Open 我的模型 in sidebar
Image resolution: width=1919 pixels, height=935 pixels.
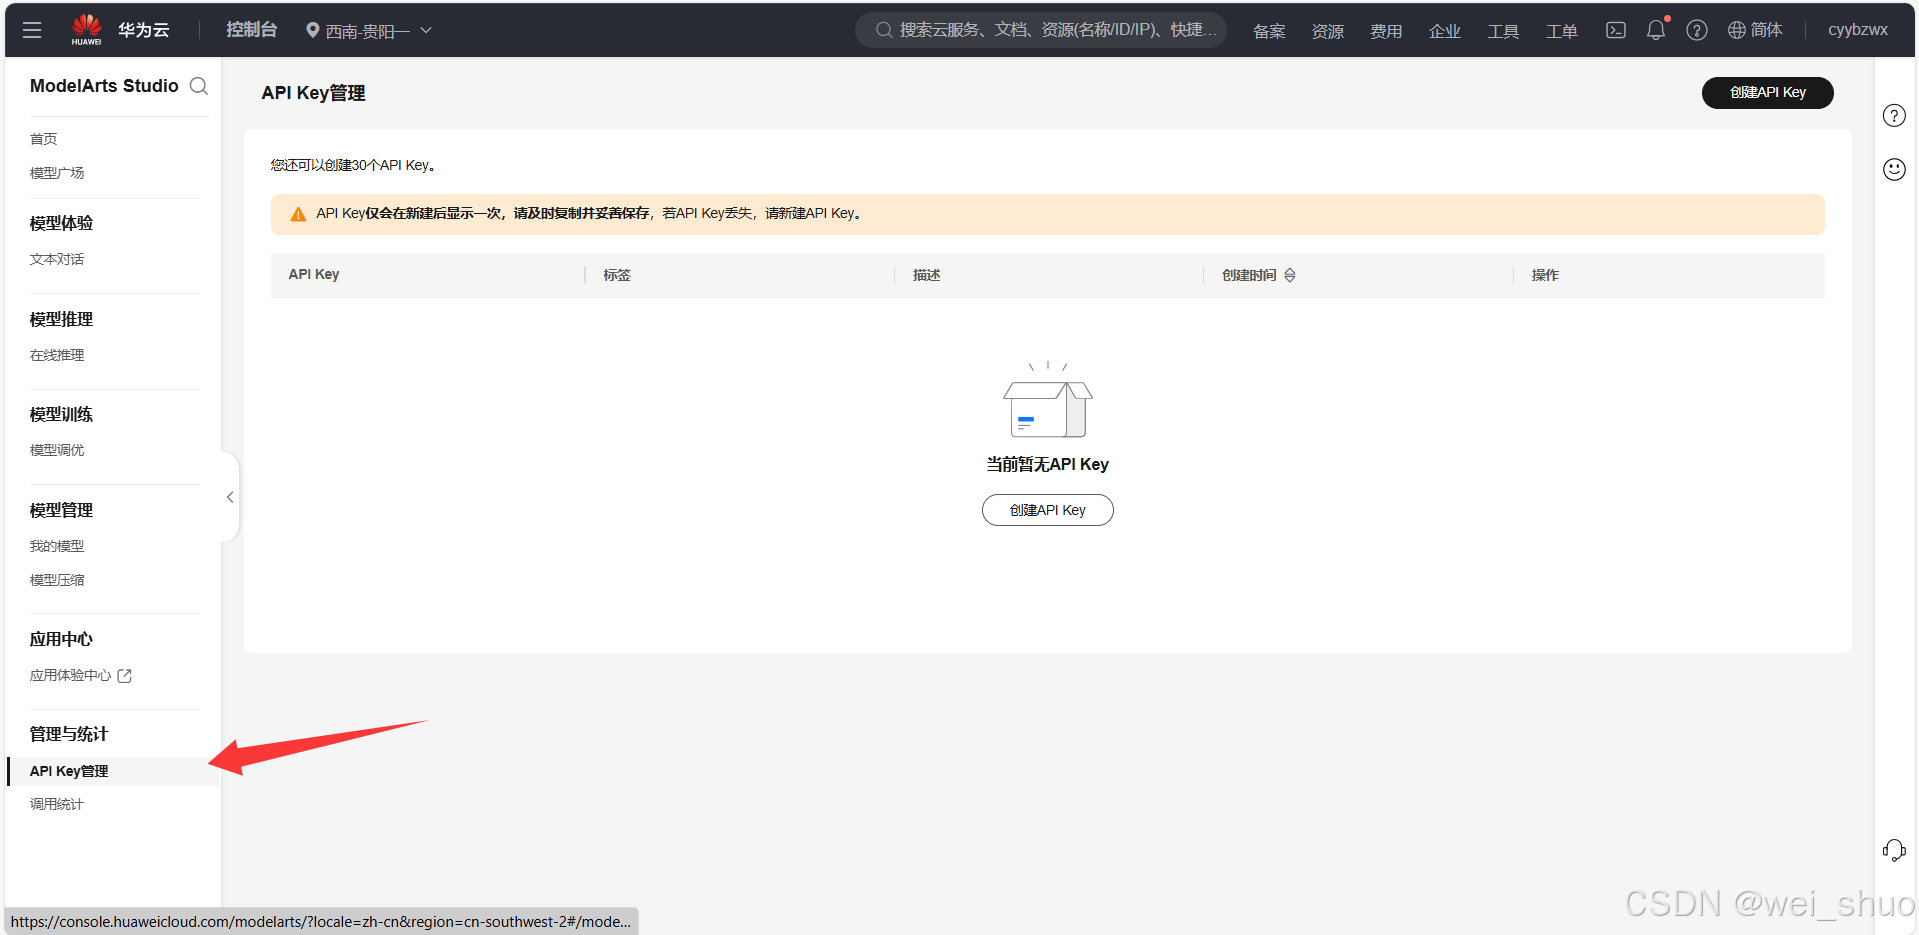[57, 546]
